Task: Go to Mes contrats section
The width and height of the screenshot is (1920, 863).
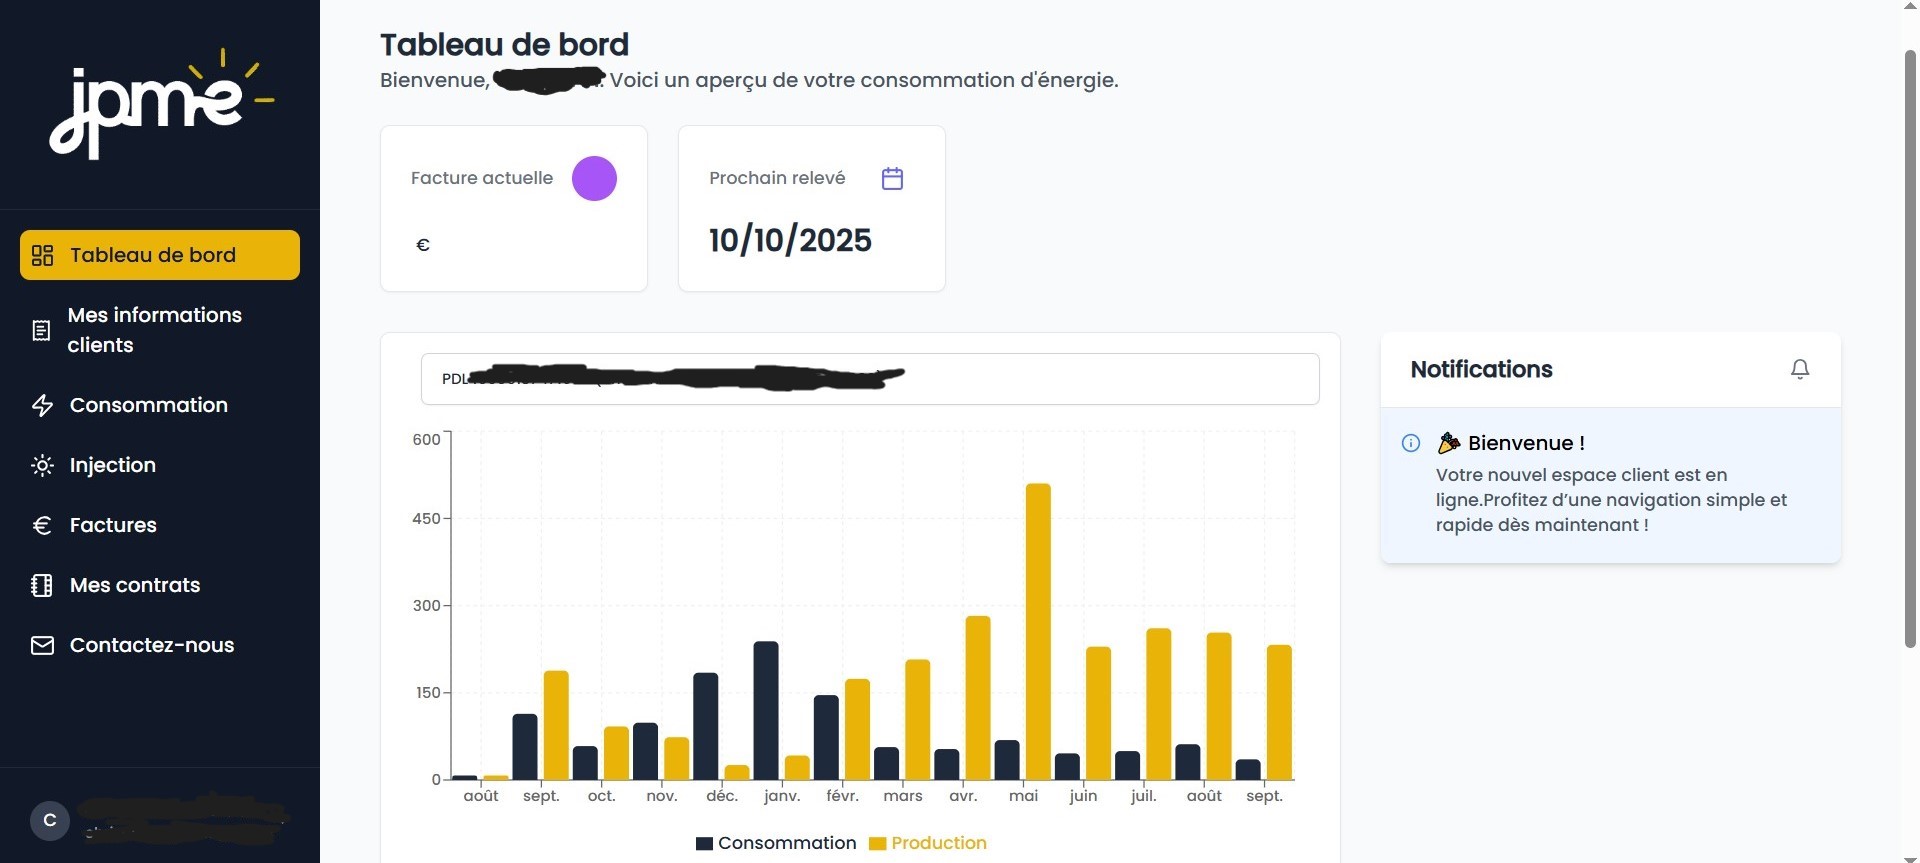Action: coord(135,585)
